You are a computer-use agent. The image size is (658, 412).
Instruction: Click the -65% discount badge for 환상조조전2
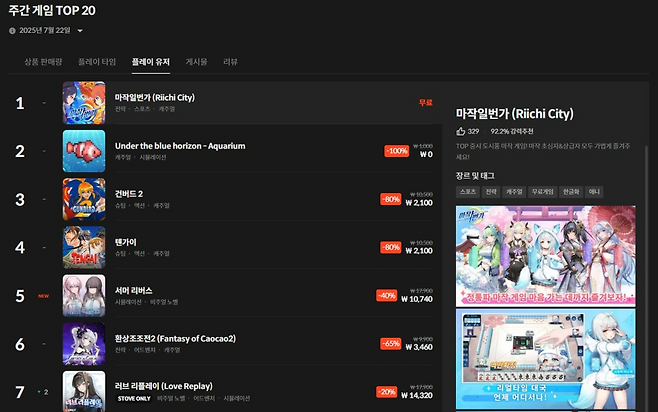[391, 344]
